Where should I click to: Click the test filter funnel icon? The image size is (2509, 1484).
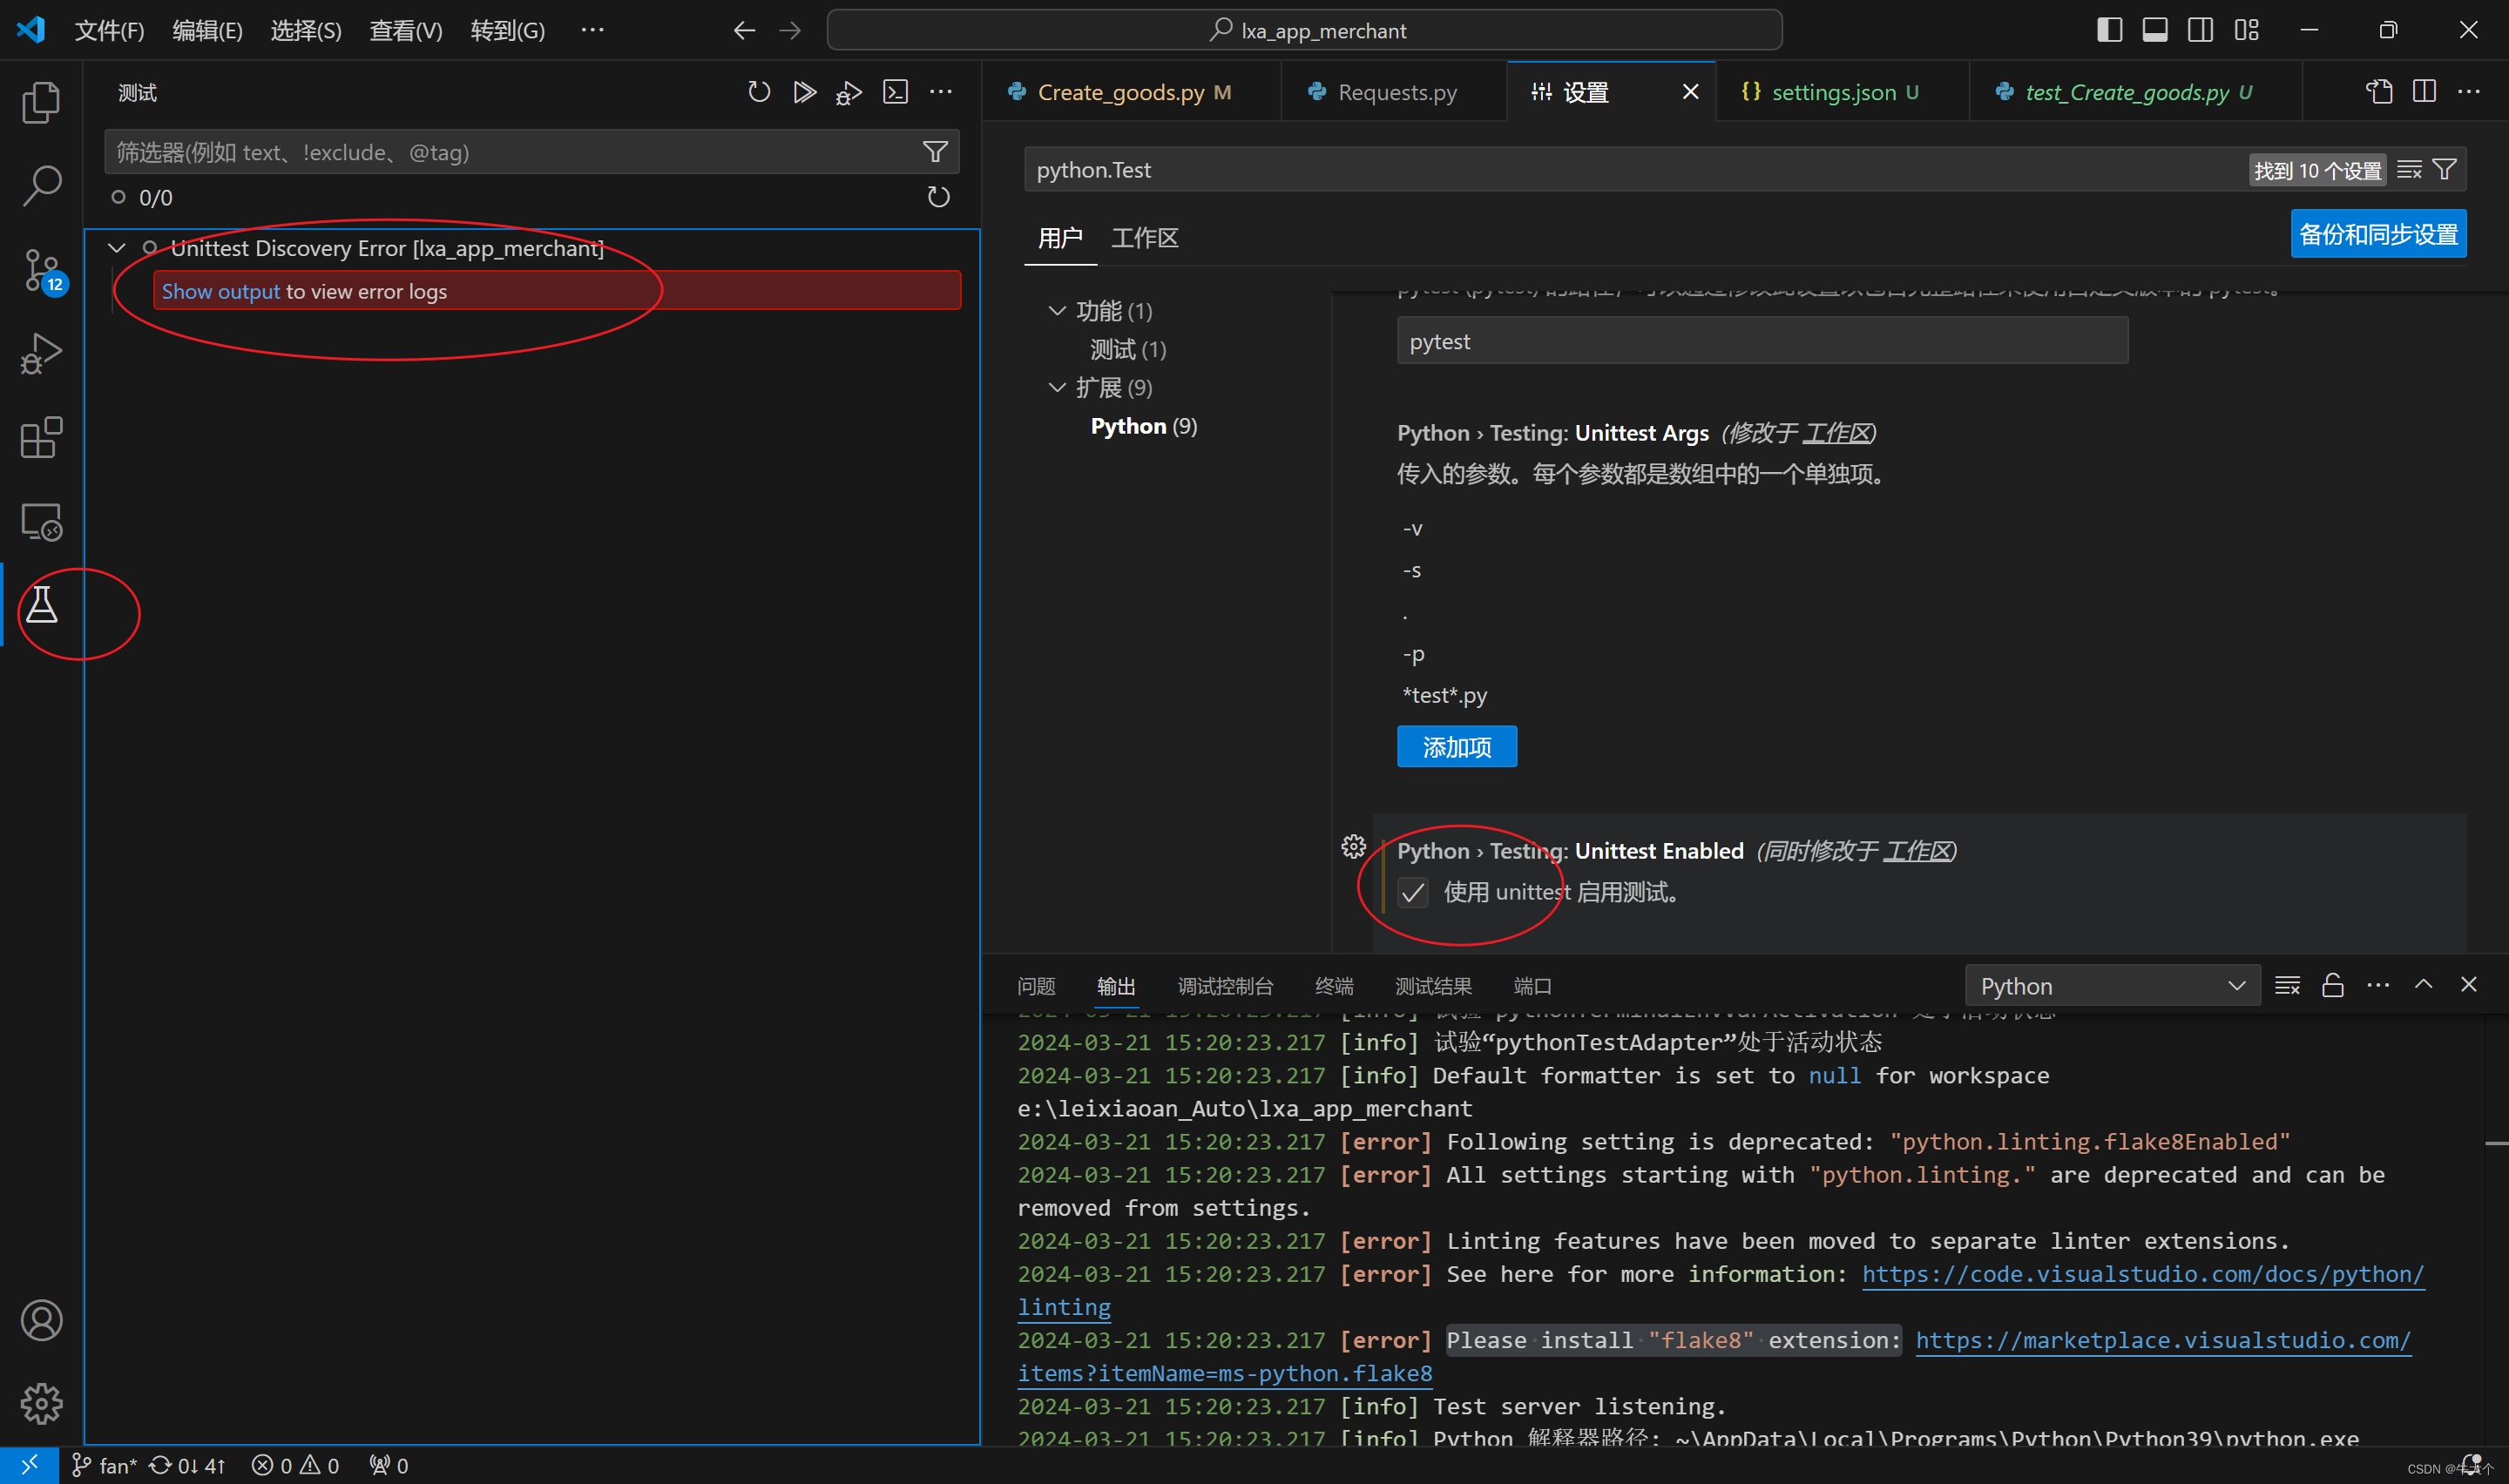pyautogui.click(x=935, y=152)
